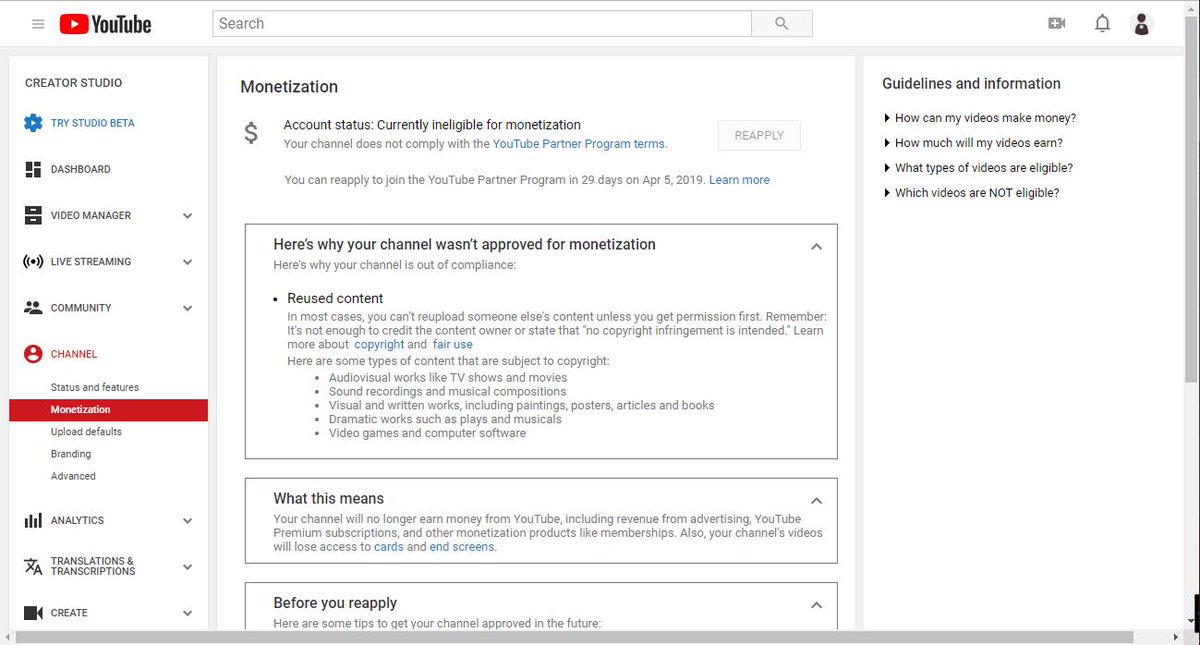Click the Analytics bar chart icon
The height and width of the screenshot is (645, 1200).
pyautogui.click(x=33, y=520)
